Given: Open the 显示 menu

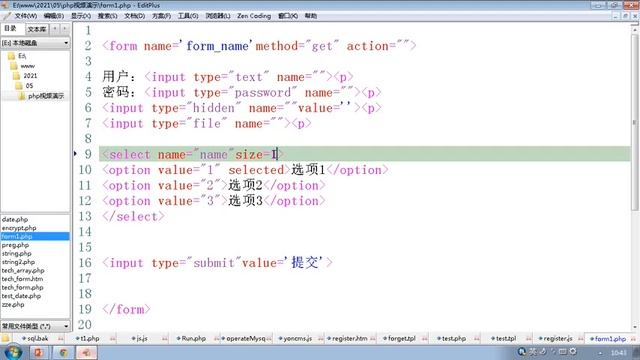Looking at the screenshot, I should [x=81, y=16].
